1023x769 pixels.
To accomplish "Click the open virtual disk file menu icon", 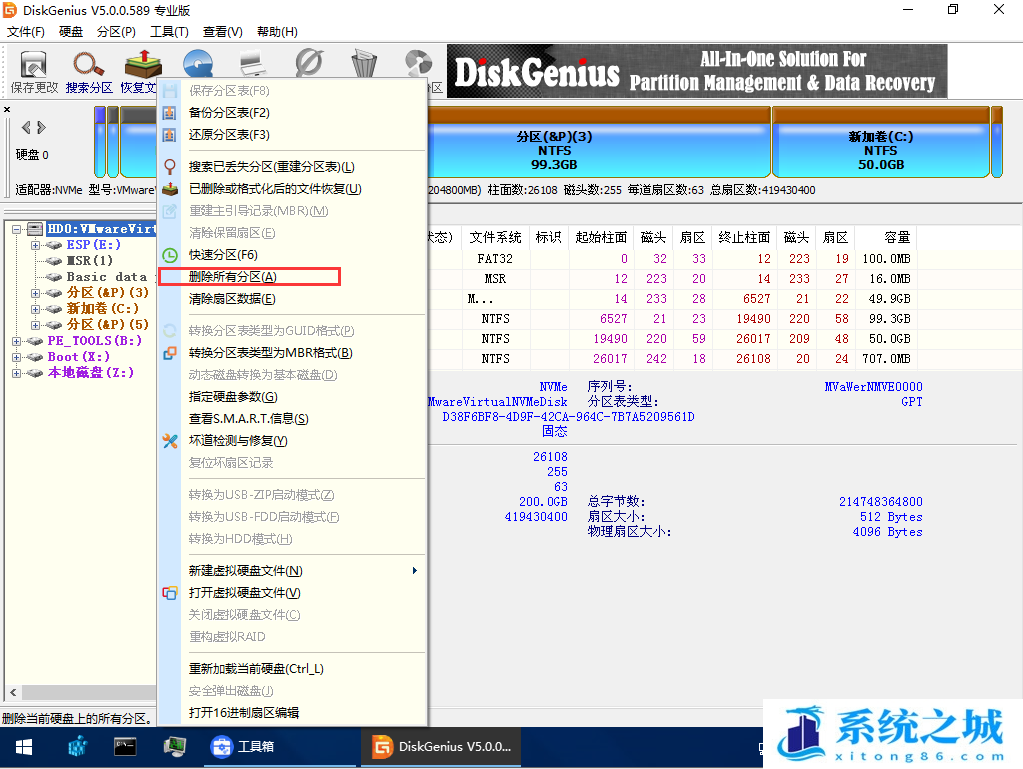I will tap(170, 593).
